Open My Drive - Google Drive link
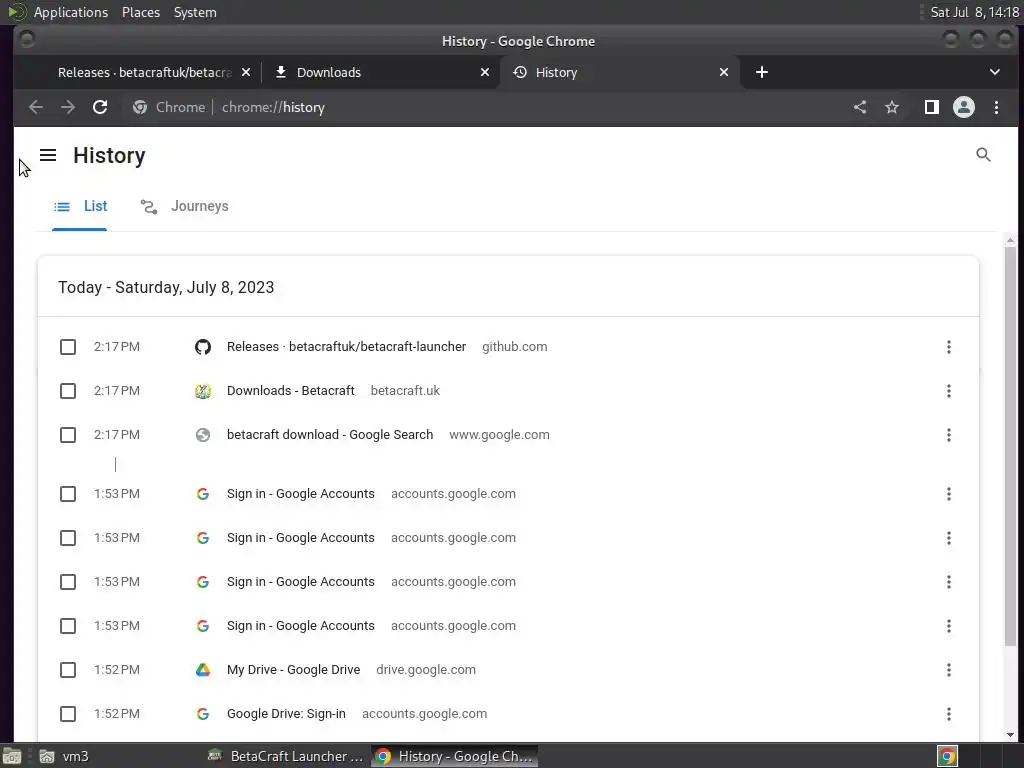This screenshot has height=768, width=1024. pos(293,670)
